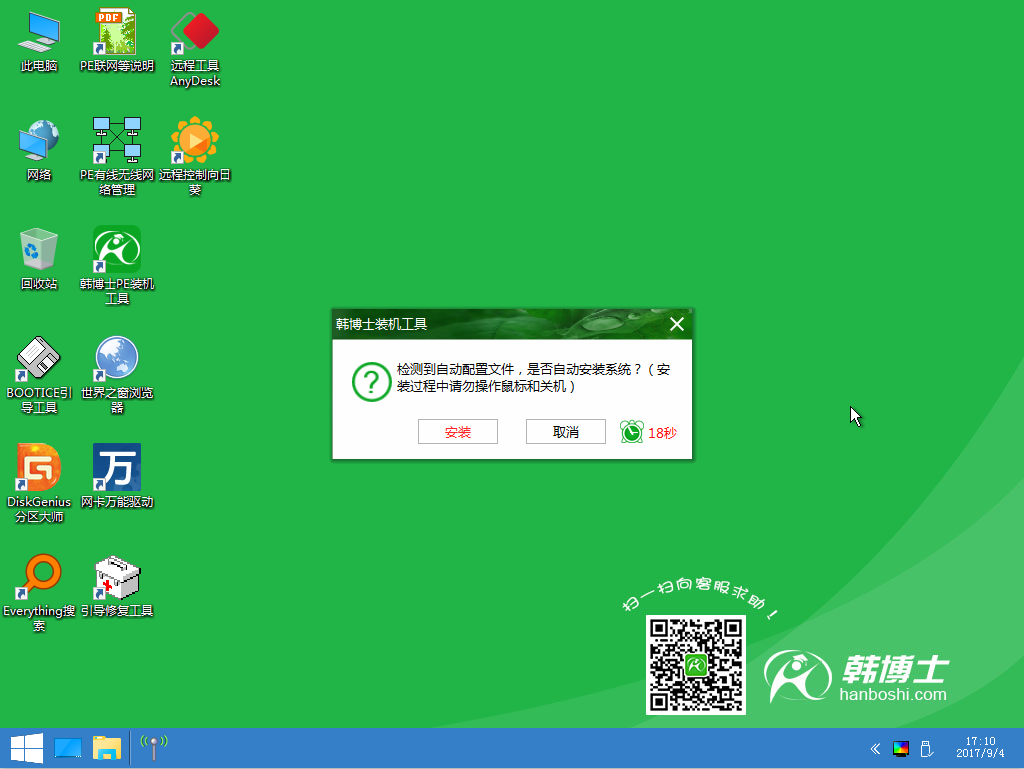Cancel the automatic system installation

point(566,431)
